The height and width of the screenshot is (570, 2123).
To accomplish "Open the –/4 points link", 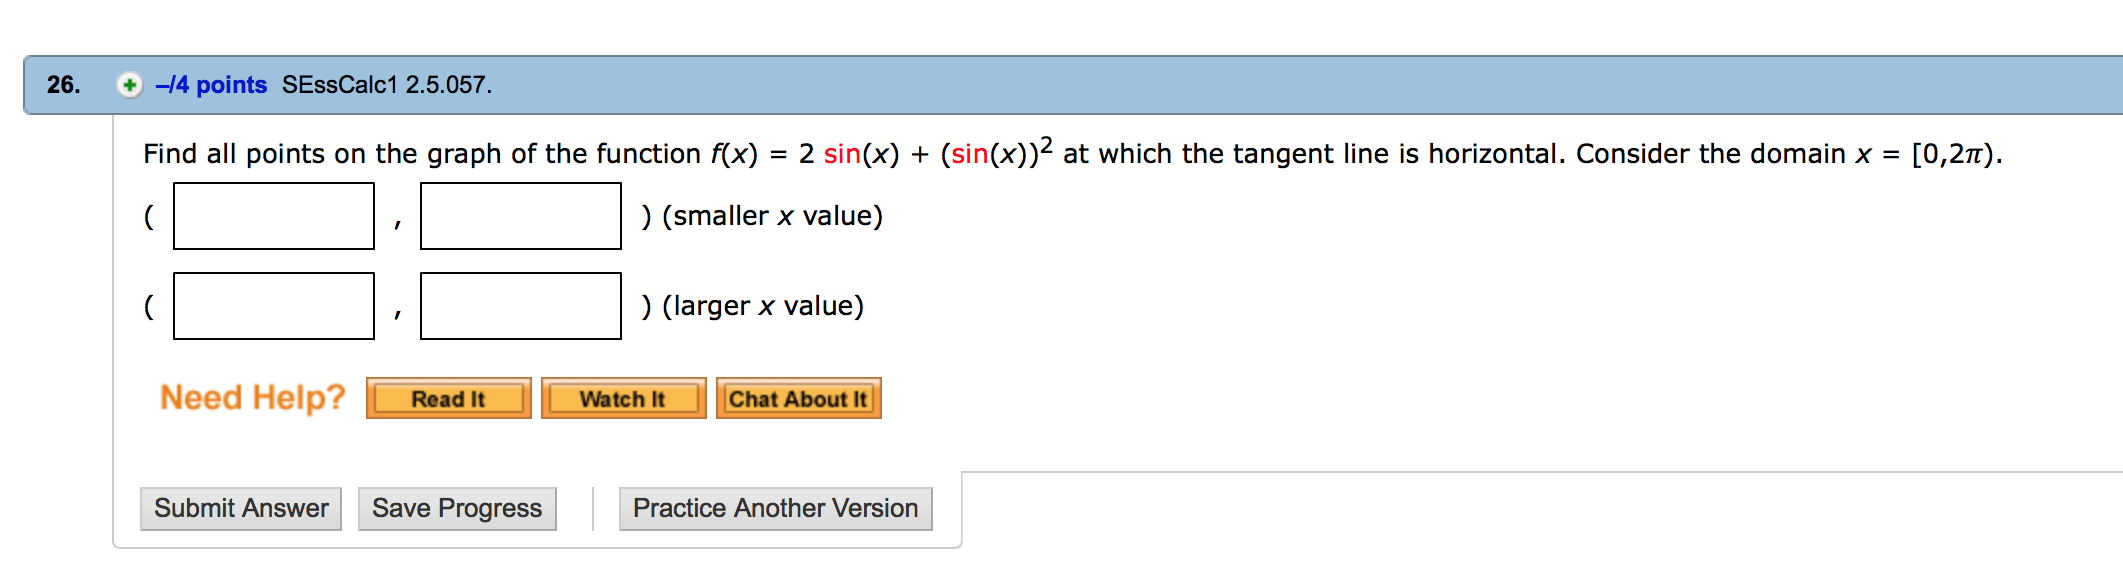I will point(211,85).
